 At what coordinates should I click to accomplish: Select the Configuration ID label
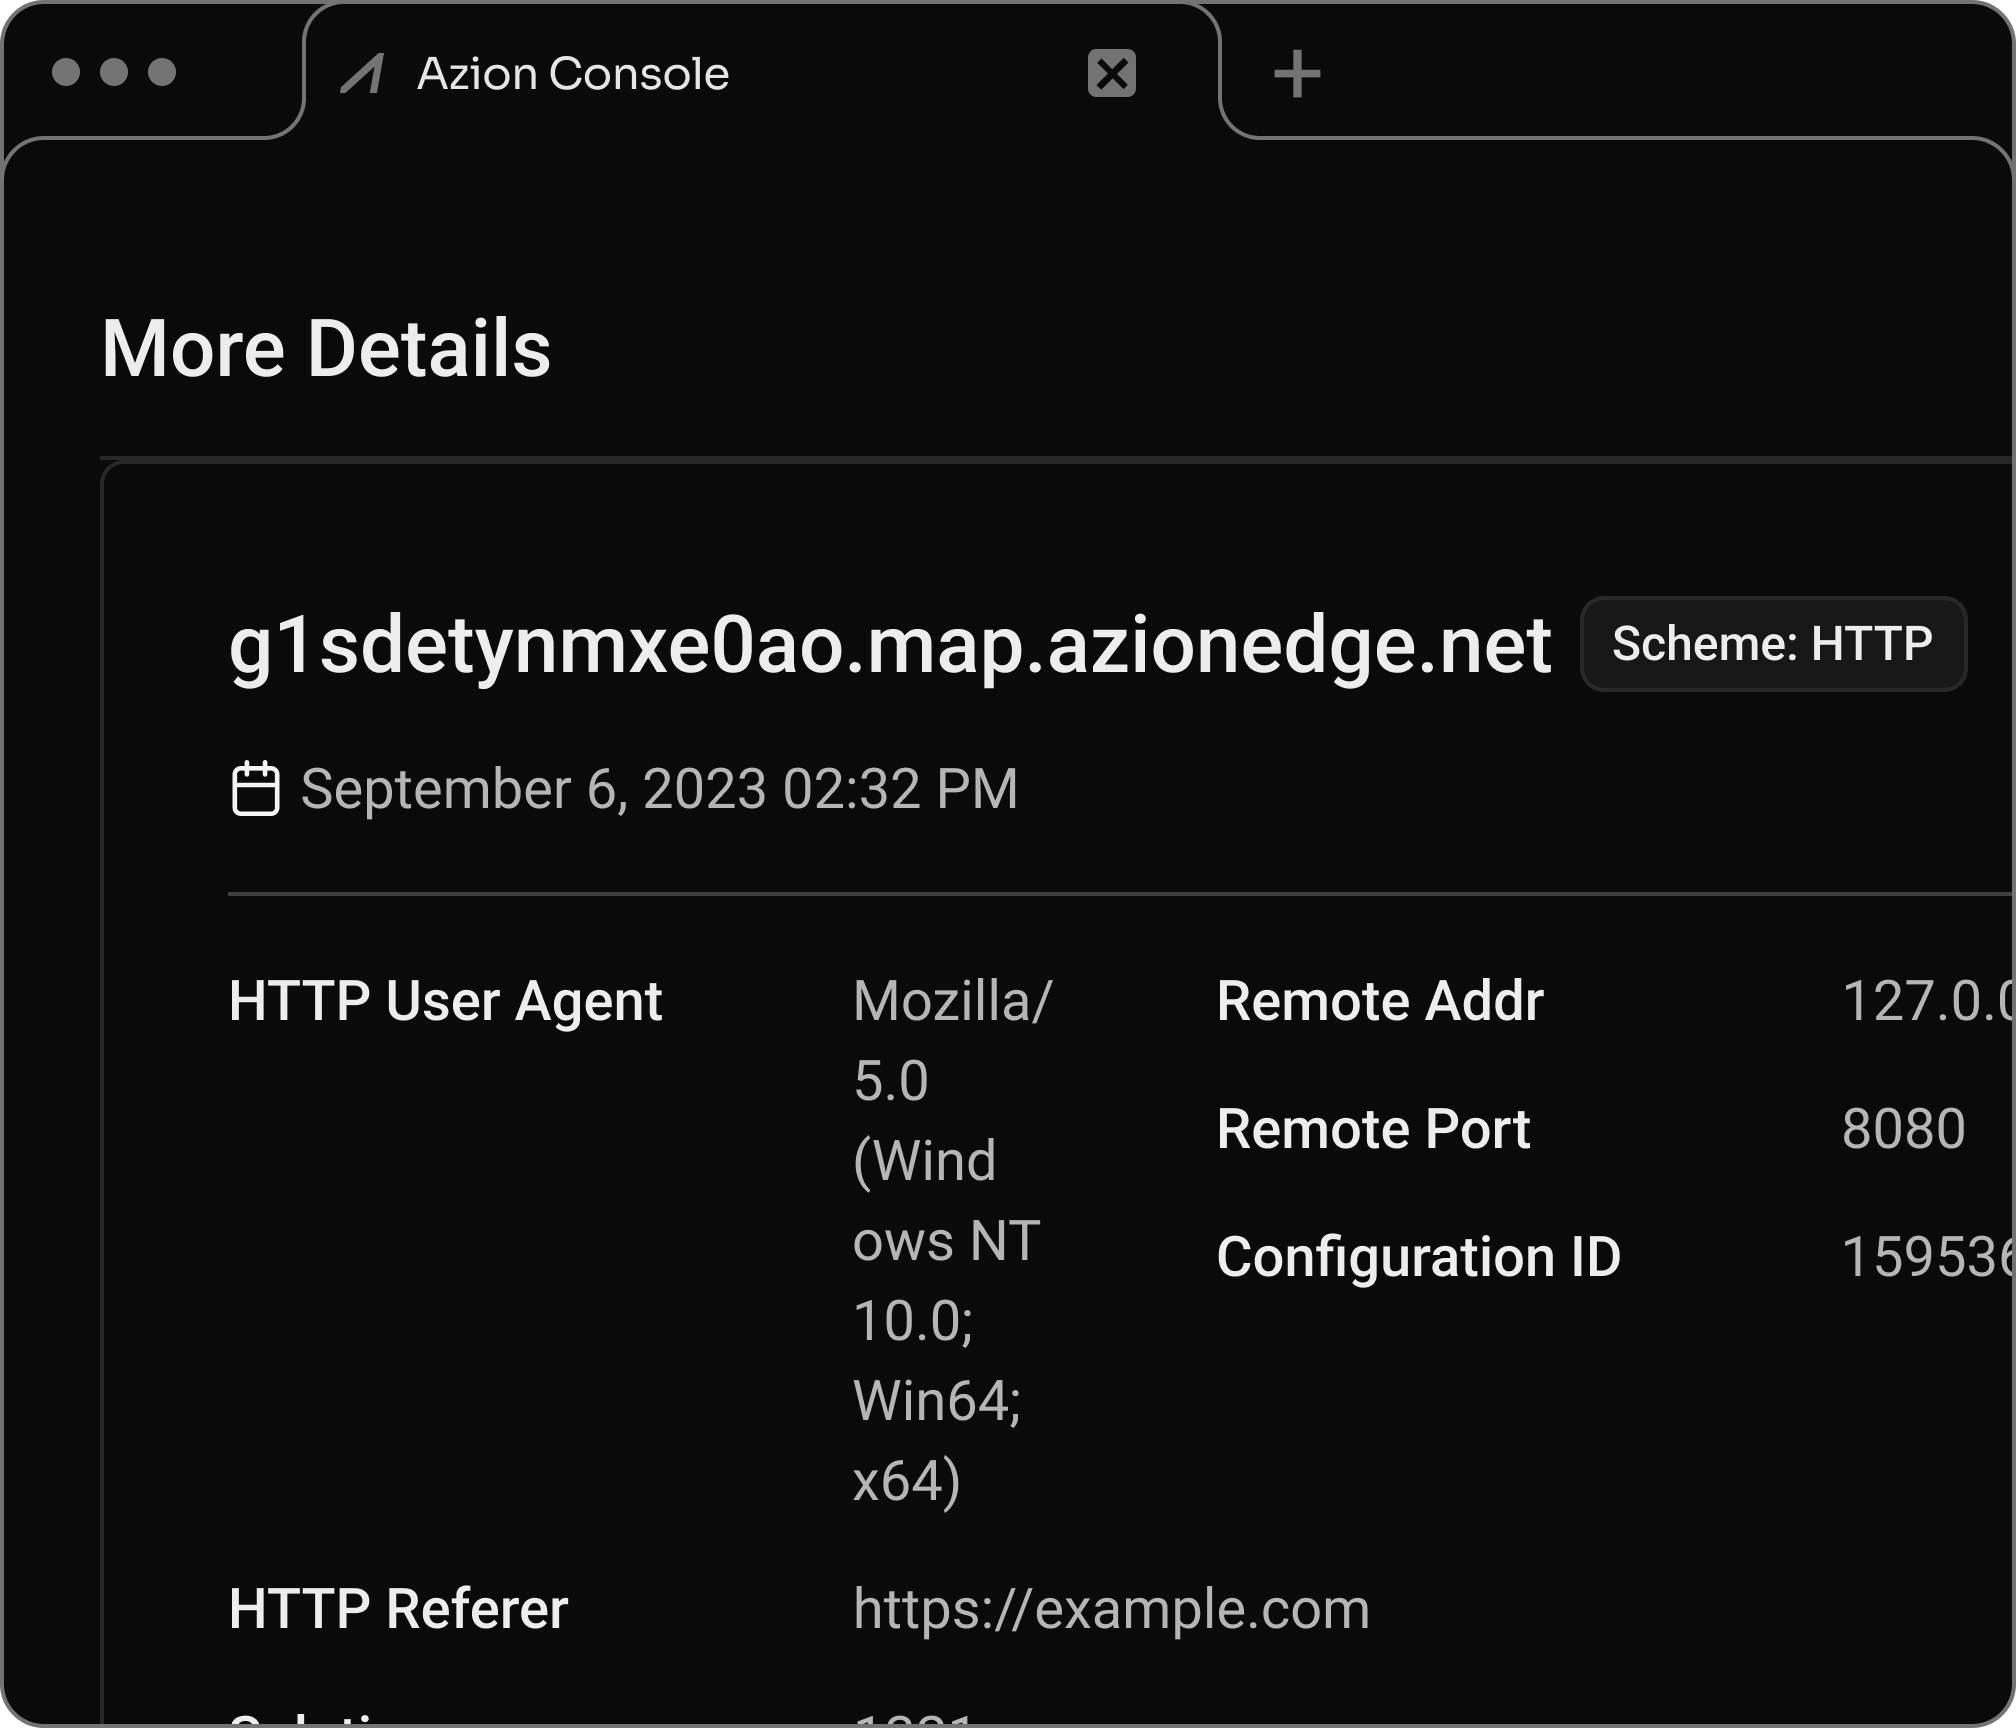(x=1417, y=1259)
